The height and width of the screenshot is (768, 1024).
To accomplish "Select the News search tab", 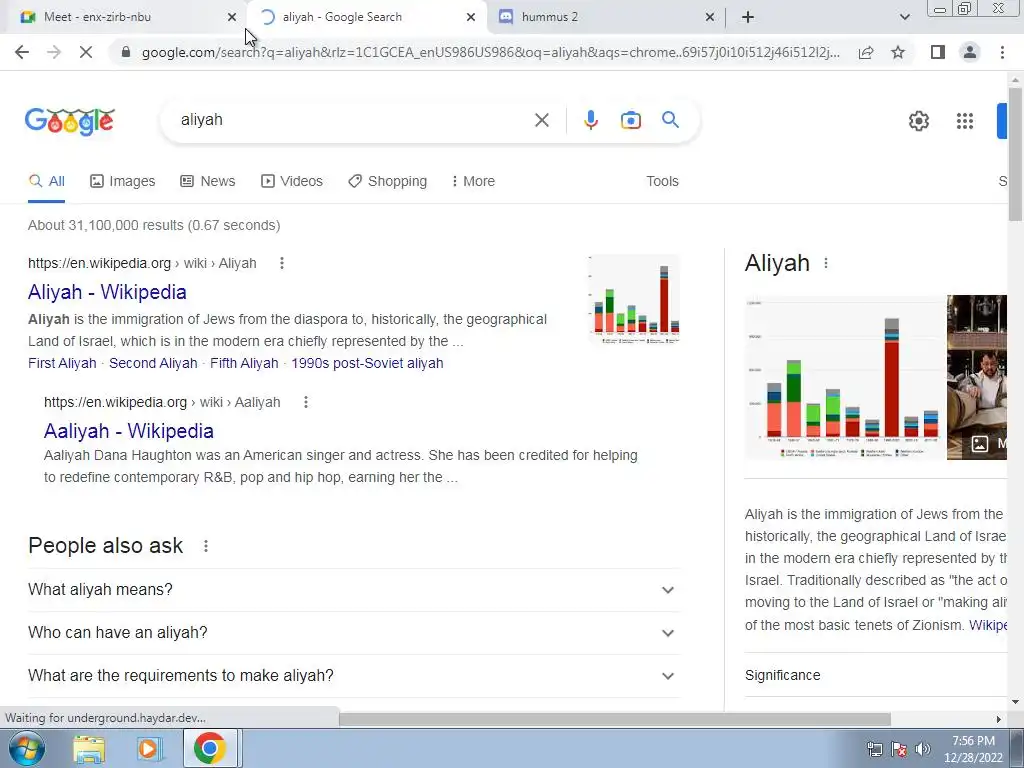I will point(208,181).
